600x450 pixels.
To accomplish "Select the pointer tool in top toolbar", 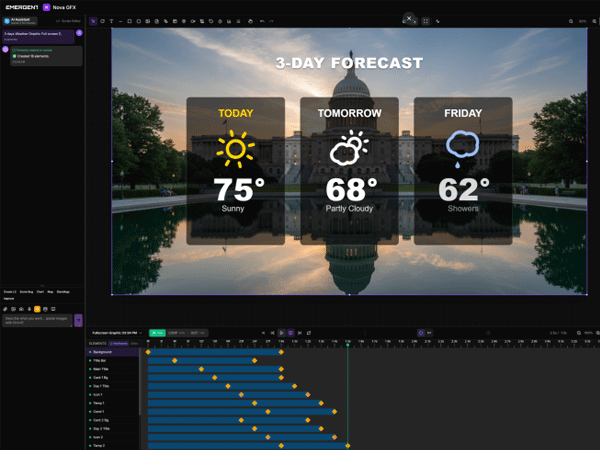I will [94, 20].
